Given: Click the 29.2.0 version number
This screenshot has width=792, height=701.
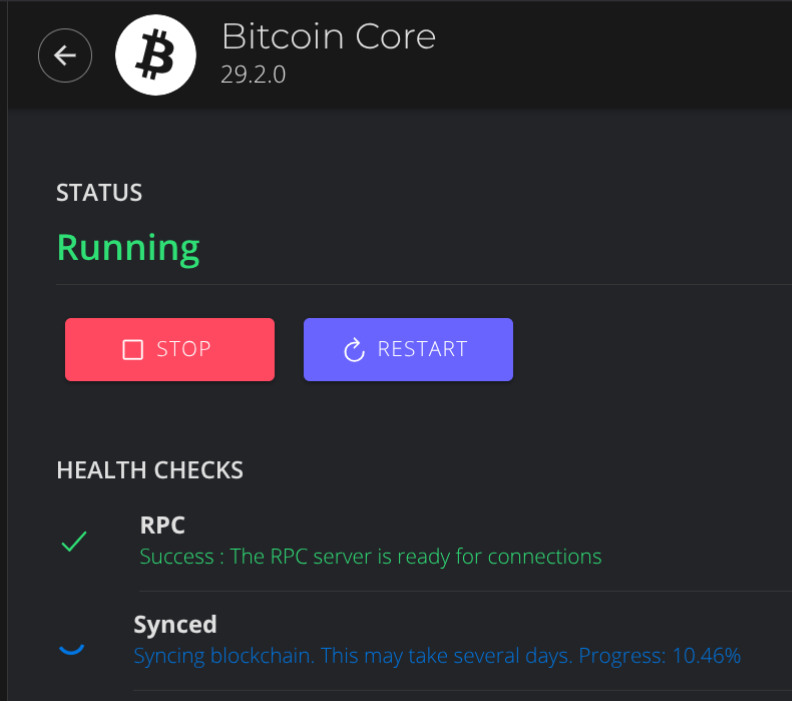Looking at the screenshot, I should coord(254,75).
